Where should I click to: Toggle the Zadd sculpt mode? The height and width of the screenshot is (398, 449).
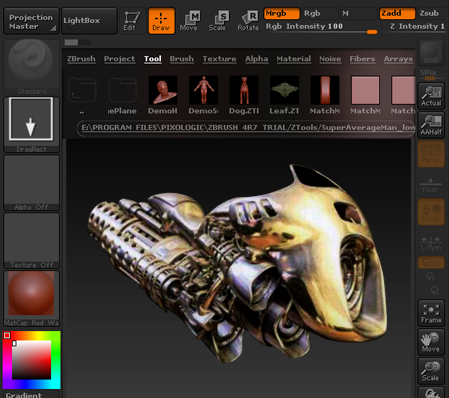pos(397,13)
